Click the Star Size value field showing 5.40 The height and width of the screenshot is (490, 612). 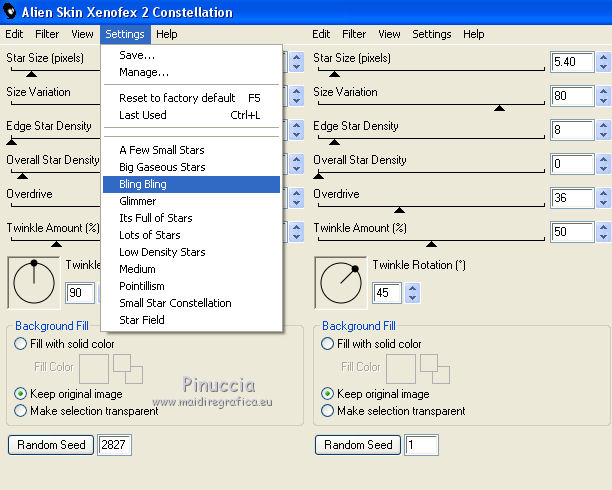coord(572,63)
